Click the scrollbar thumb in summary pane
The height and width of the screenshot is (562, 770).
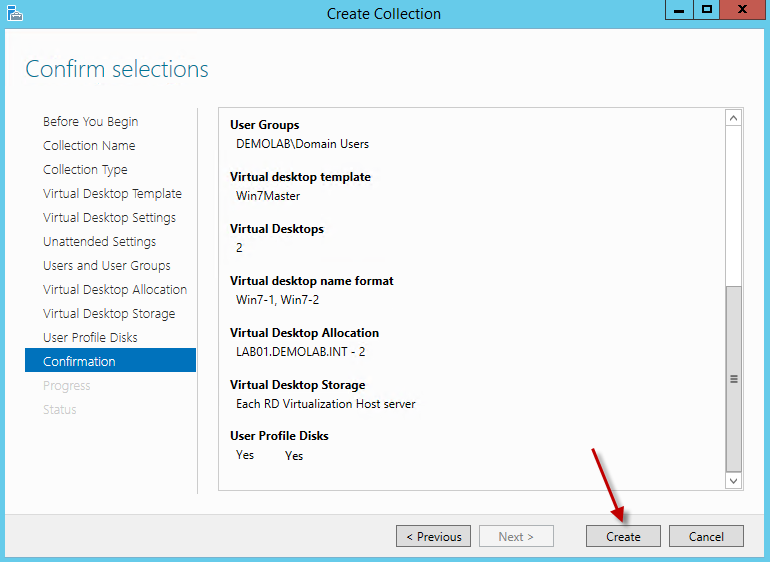pyautogui.click(x=734, y=378)
